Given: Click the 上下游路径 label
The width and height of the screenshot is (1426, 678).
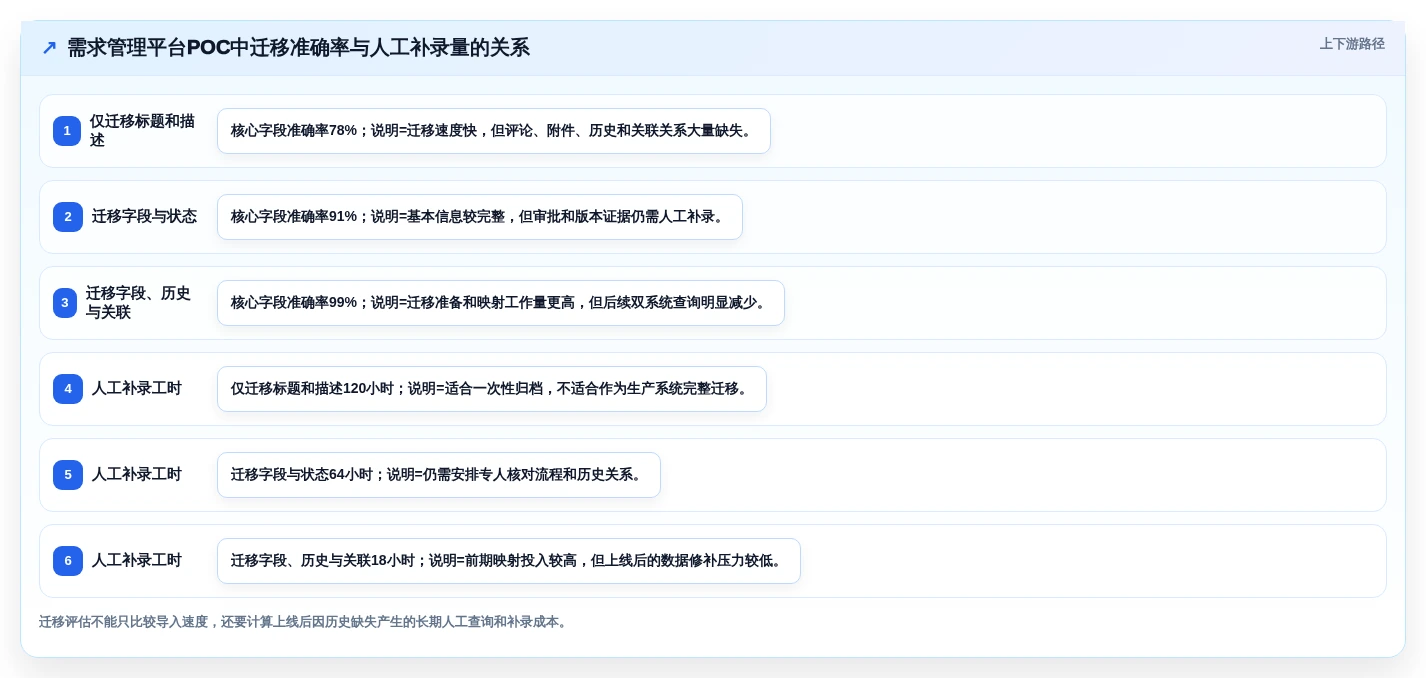Looking at the screenshot, I should (1352, 44).
